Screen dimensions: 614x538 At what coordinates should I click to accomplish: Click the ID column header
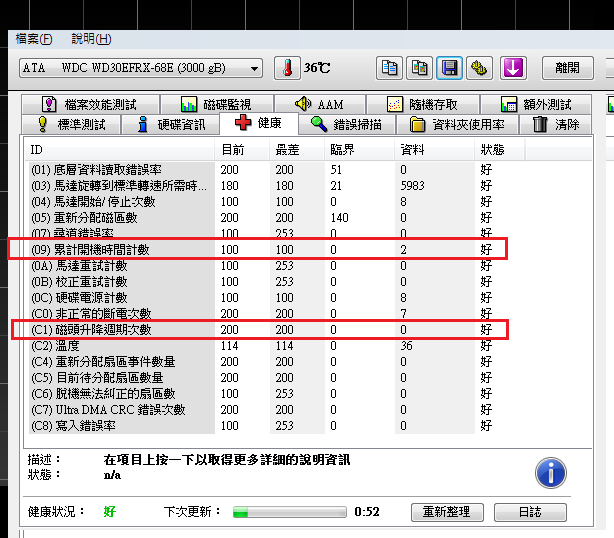(x=120, y=150)
